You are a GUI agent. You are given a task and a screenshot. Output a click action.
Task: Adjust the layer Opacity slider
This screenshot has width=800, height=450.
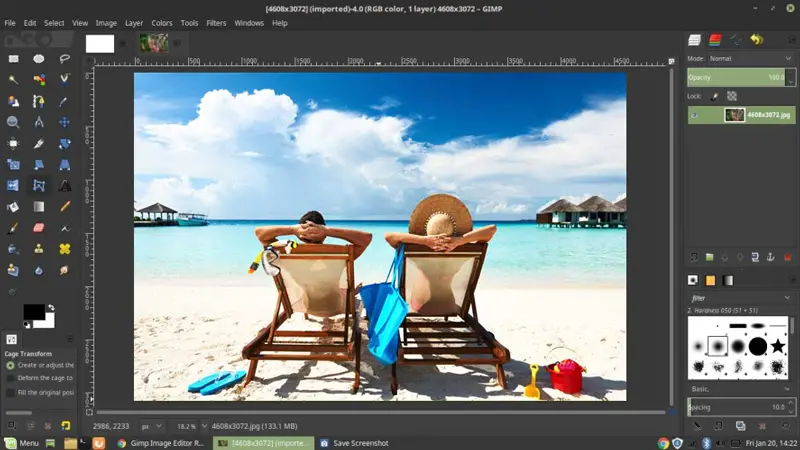tap(737, 77)
